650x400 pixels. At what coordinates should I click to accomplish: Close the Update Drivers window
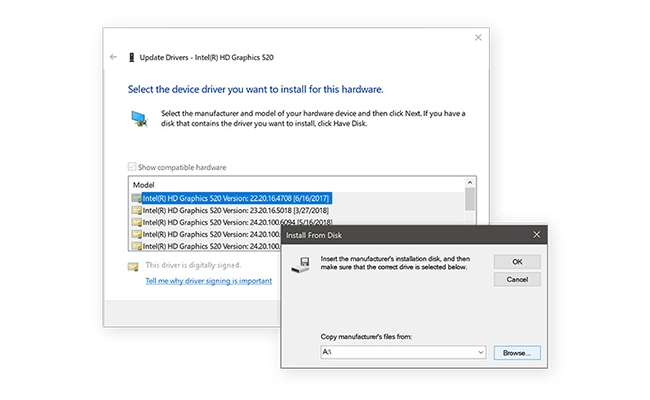pyautogui.click(x=478, y=38)
